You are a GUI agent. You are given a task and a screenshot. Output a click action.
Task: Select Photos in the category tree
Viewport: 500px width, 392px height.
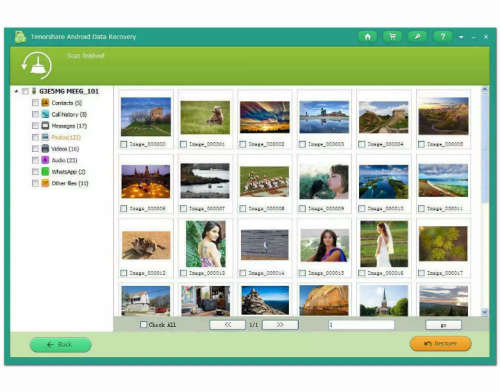(x=66, y=137)
